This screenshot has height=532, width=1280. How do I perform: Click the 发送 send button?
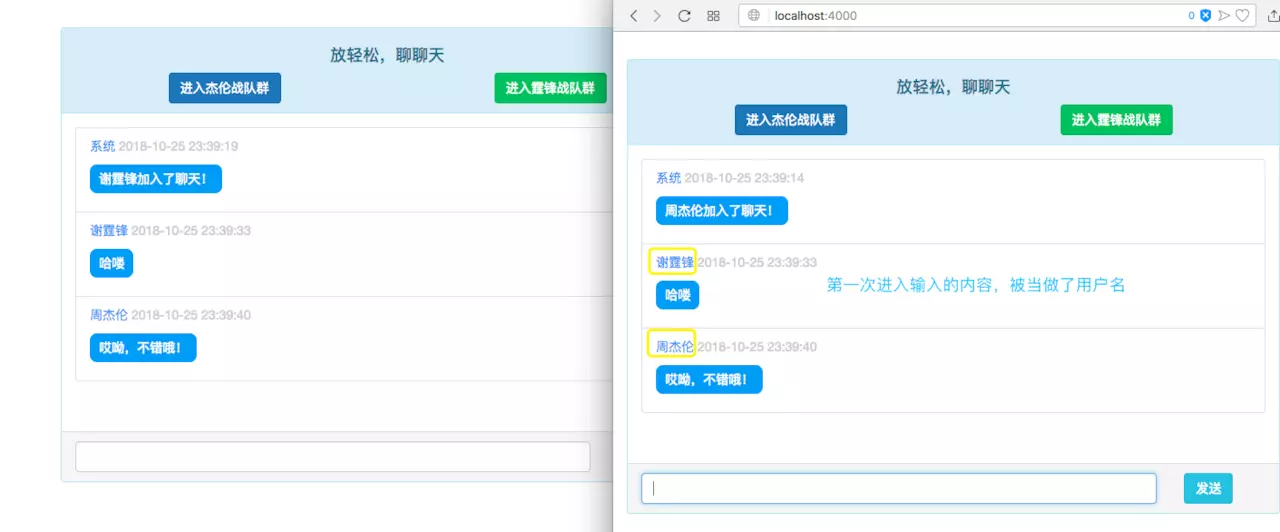tap(1208, 488)
